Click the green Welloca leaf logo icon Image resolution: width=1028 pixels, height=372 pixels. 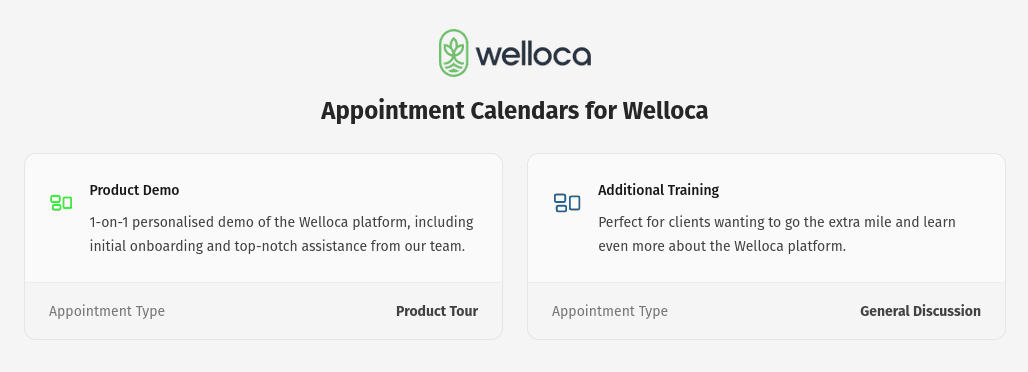(454, 53)
